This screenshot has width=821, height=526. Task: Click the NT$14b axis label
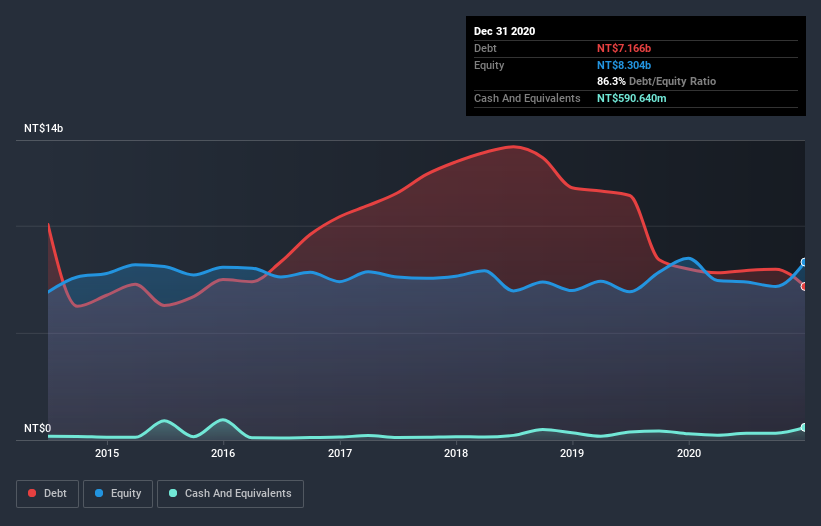(43, 128)
